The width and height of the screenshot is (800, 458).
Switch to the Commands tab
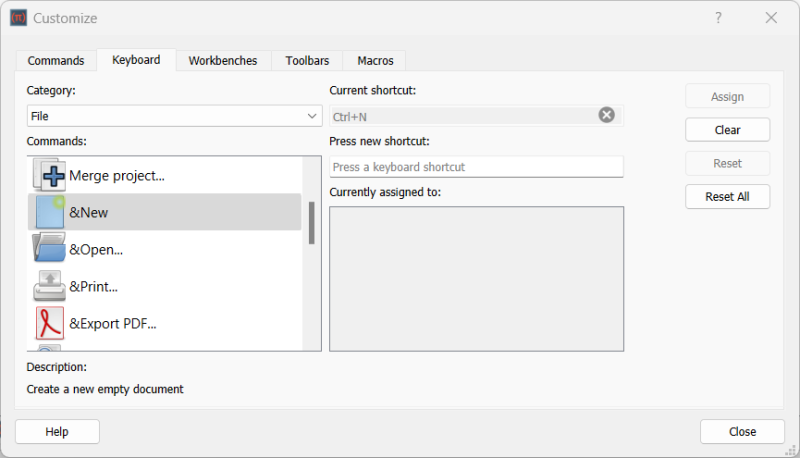[x=56, y=61]
